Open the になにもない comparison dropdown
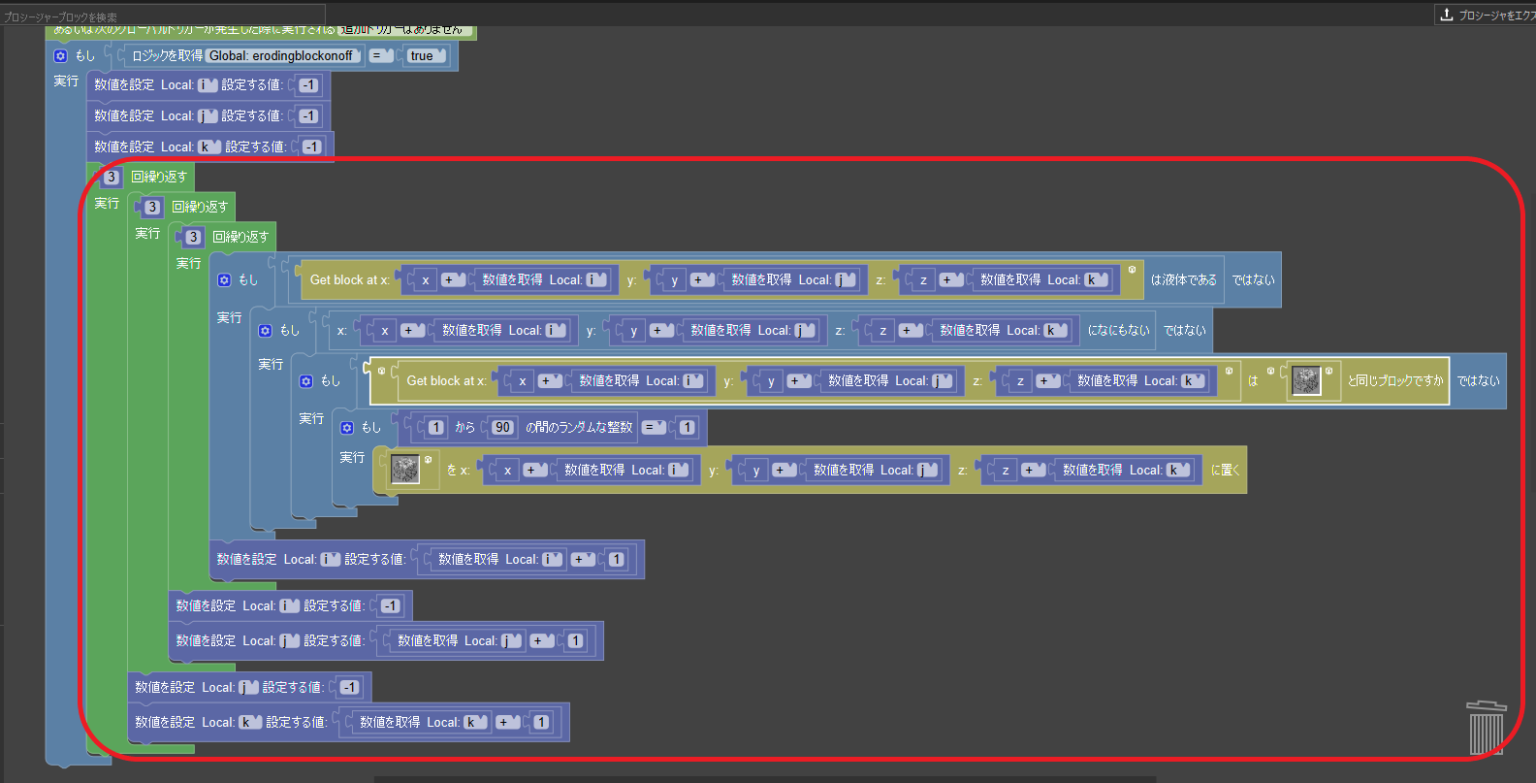The height and width of the screenshot is (783, 1536). coord(1119,330)
